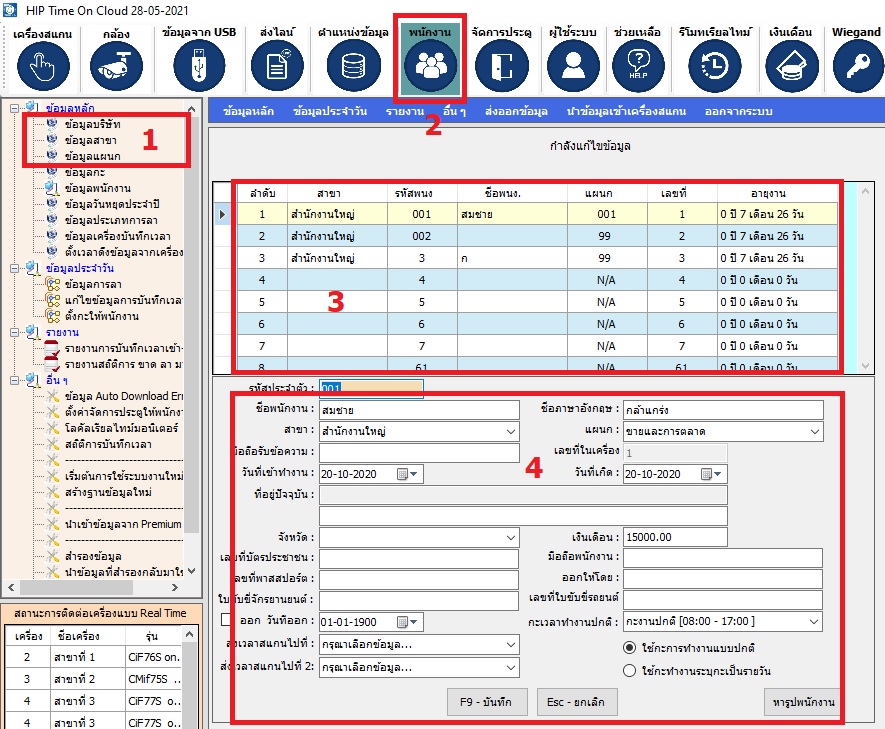Tick the ออก checkbox

226,620
